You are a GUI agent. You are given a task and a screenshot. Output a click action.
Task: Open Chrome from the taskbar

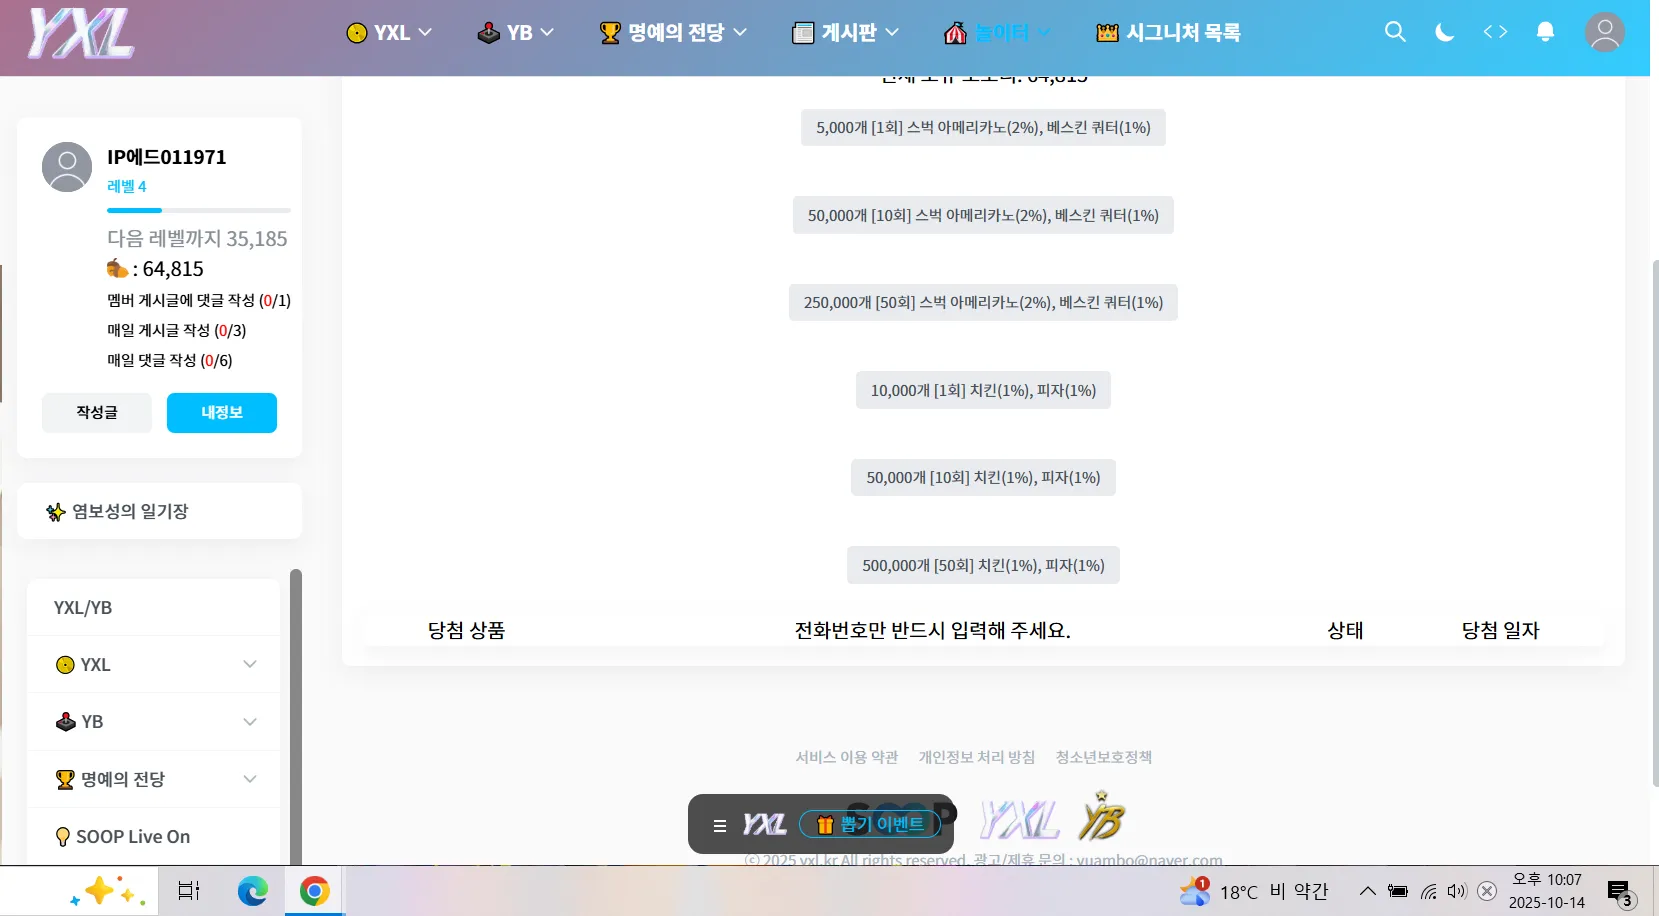[314, 890]
